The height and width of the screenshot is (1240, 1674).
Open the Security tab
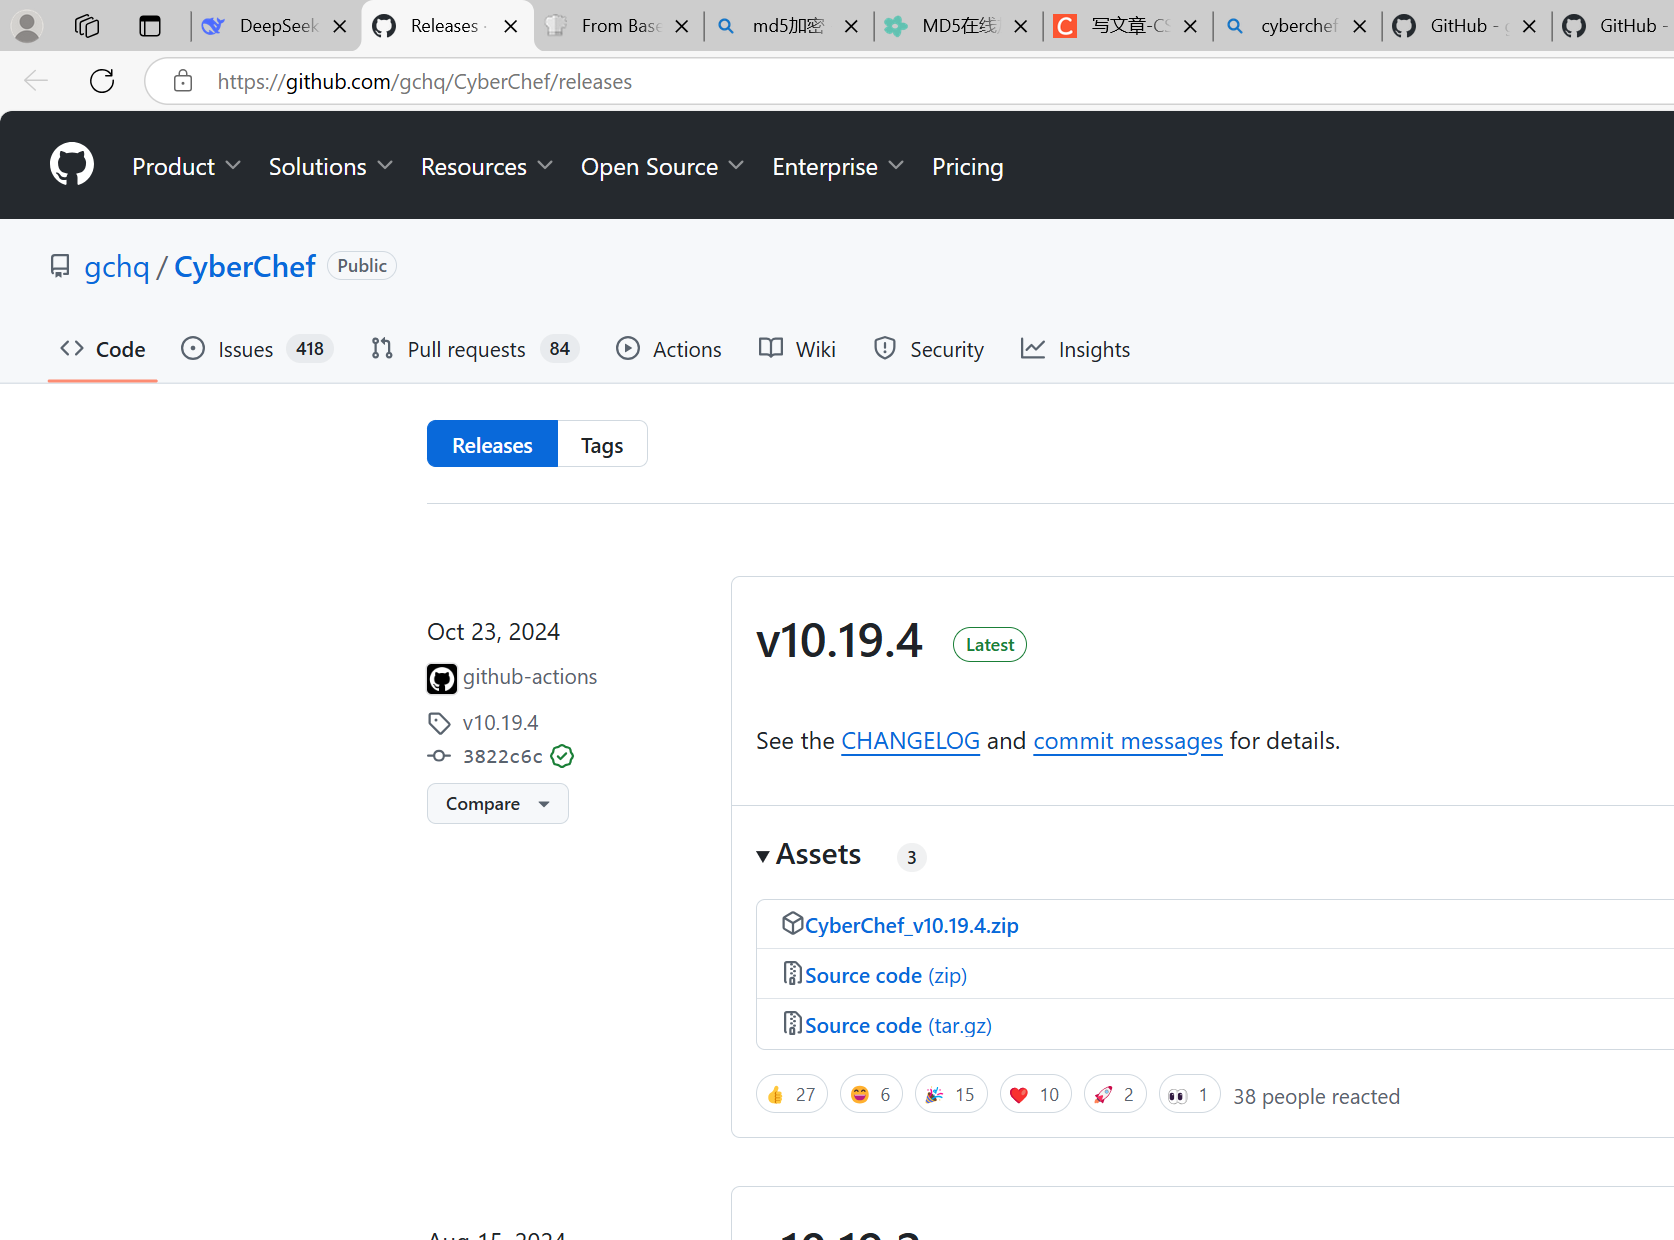tap(928, 349)
